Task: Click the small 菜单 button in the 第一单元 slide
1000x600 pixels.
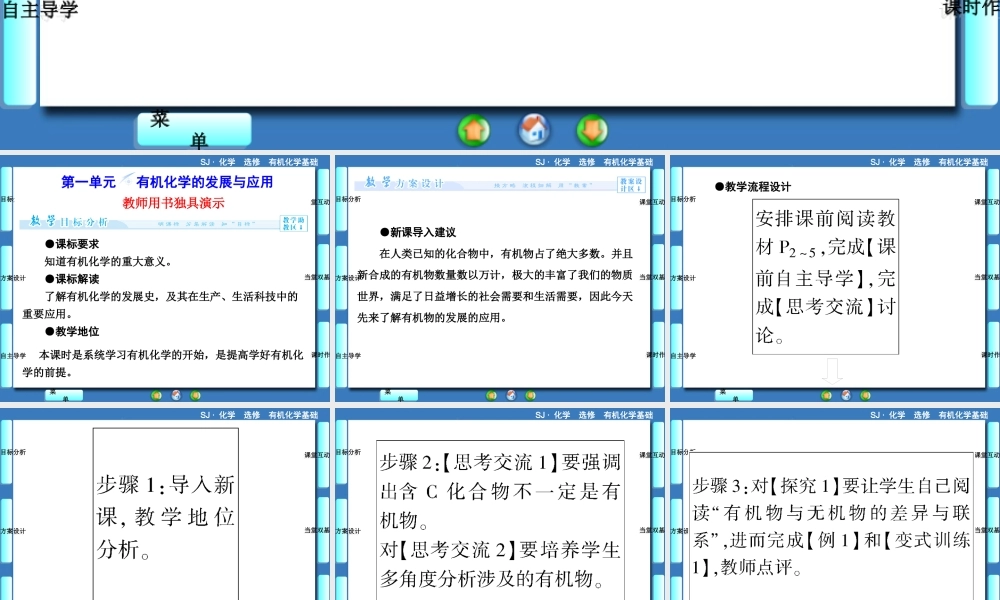Action: pos(64,395)
